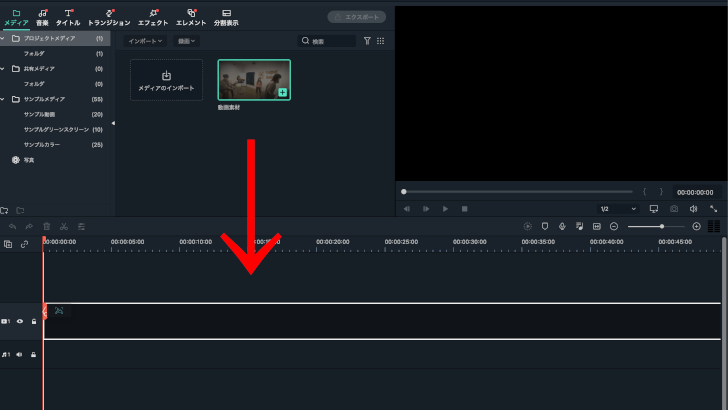Select サンプルグリーンスクリーン item
The image size is (728, 410).
click(x=55, y=130)
